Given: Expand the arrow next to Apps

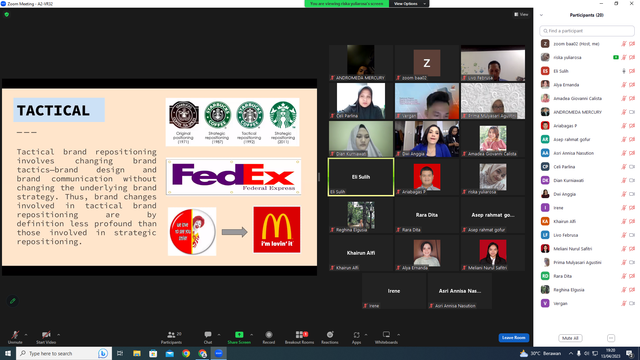Looking at the screenshot, I should click(366, 335).
